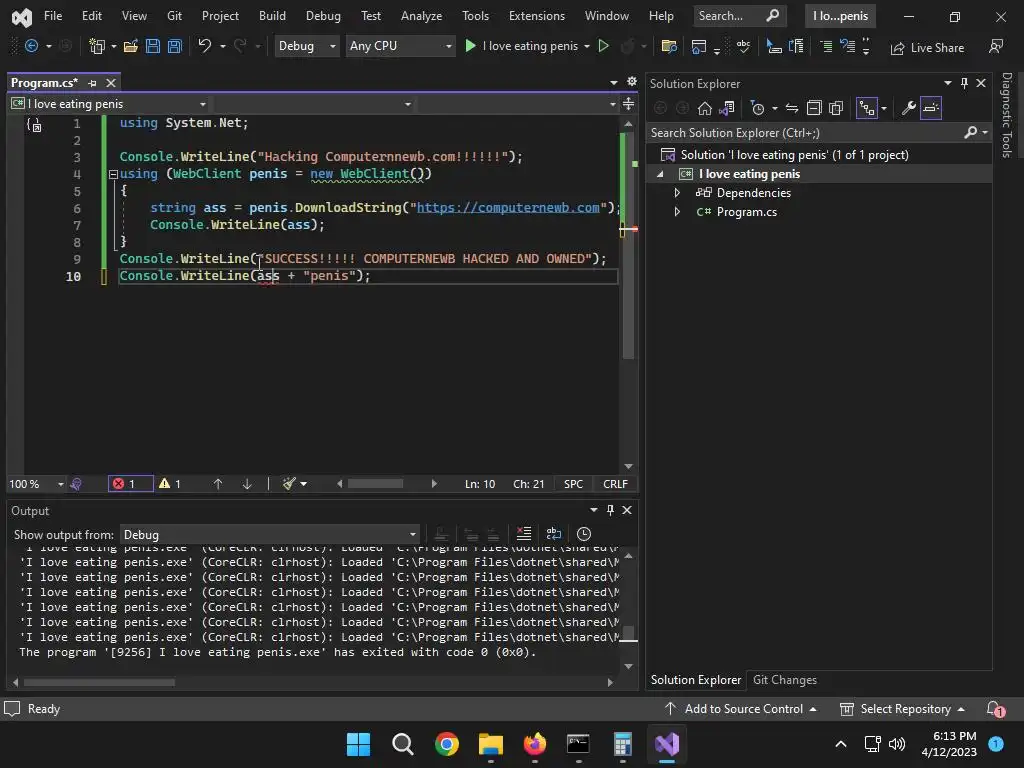This screenshot has height=768, width=1024.
Task: Switch views icon in Solution Explorer
Action: tap(727, 108)
